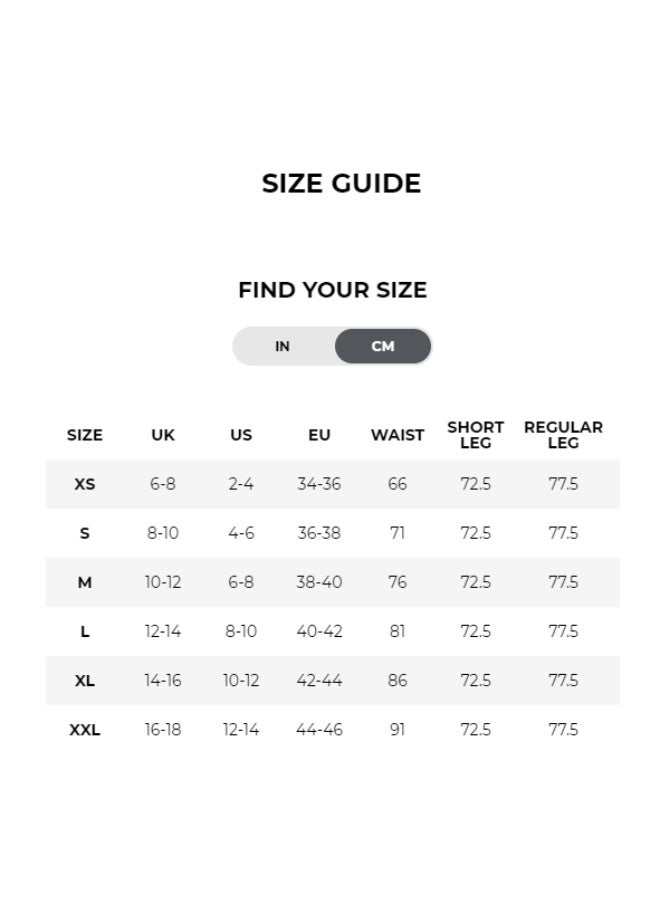Select the CM unit option
The height and width of the screenshot is (900, 660).
[x=383, y=345]
